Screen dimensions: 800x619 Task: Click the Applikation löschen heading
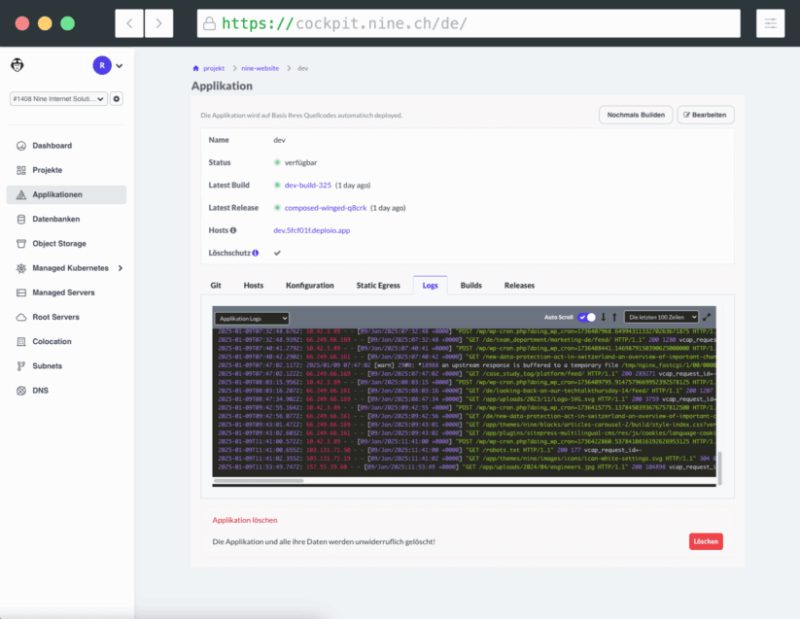click(245, 520)
